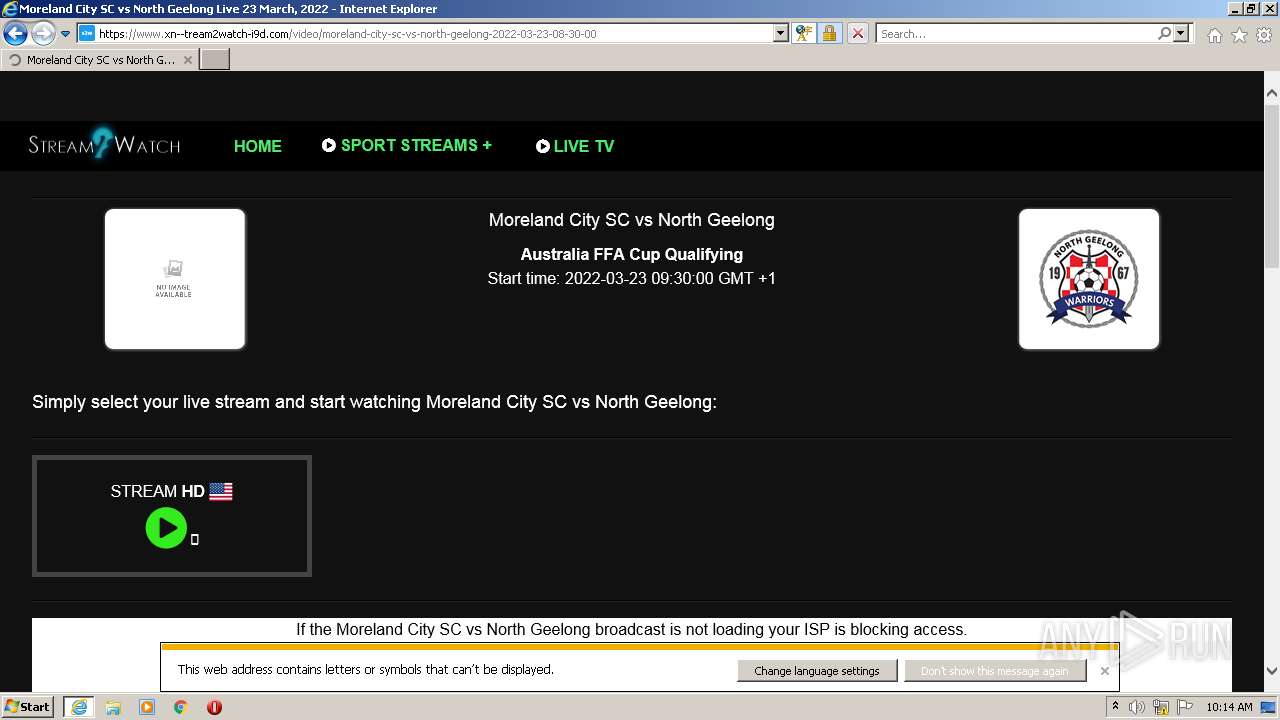Click the Action Center flag icon
The width and height of the screenshot is (1280, 720).
[1185, 707]
